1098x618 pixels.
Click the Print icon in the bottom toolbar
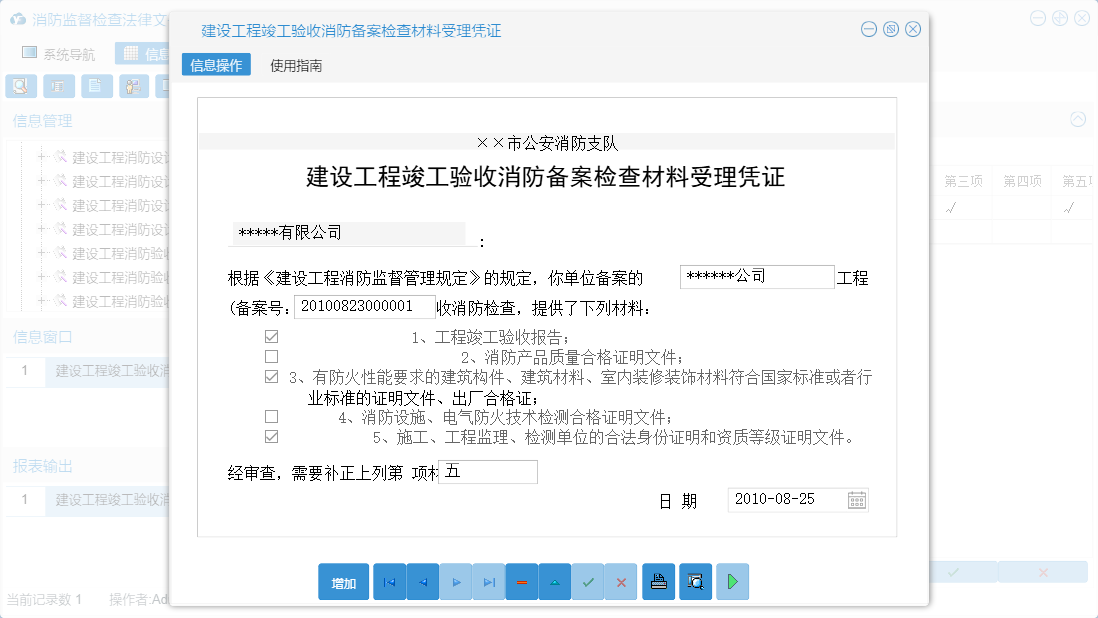pos(658,581)
